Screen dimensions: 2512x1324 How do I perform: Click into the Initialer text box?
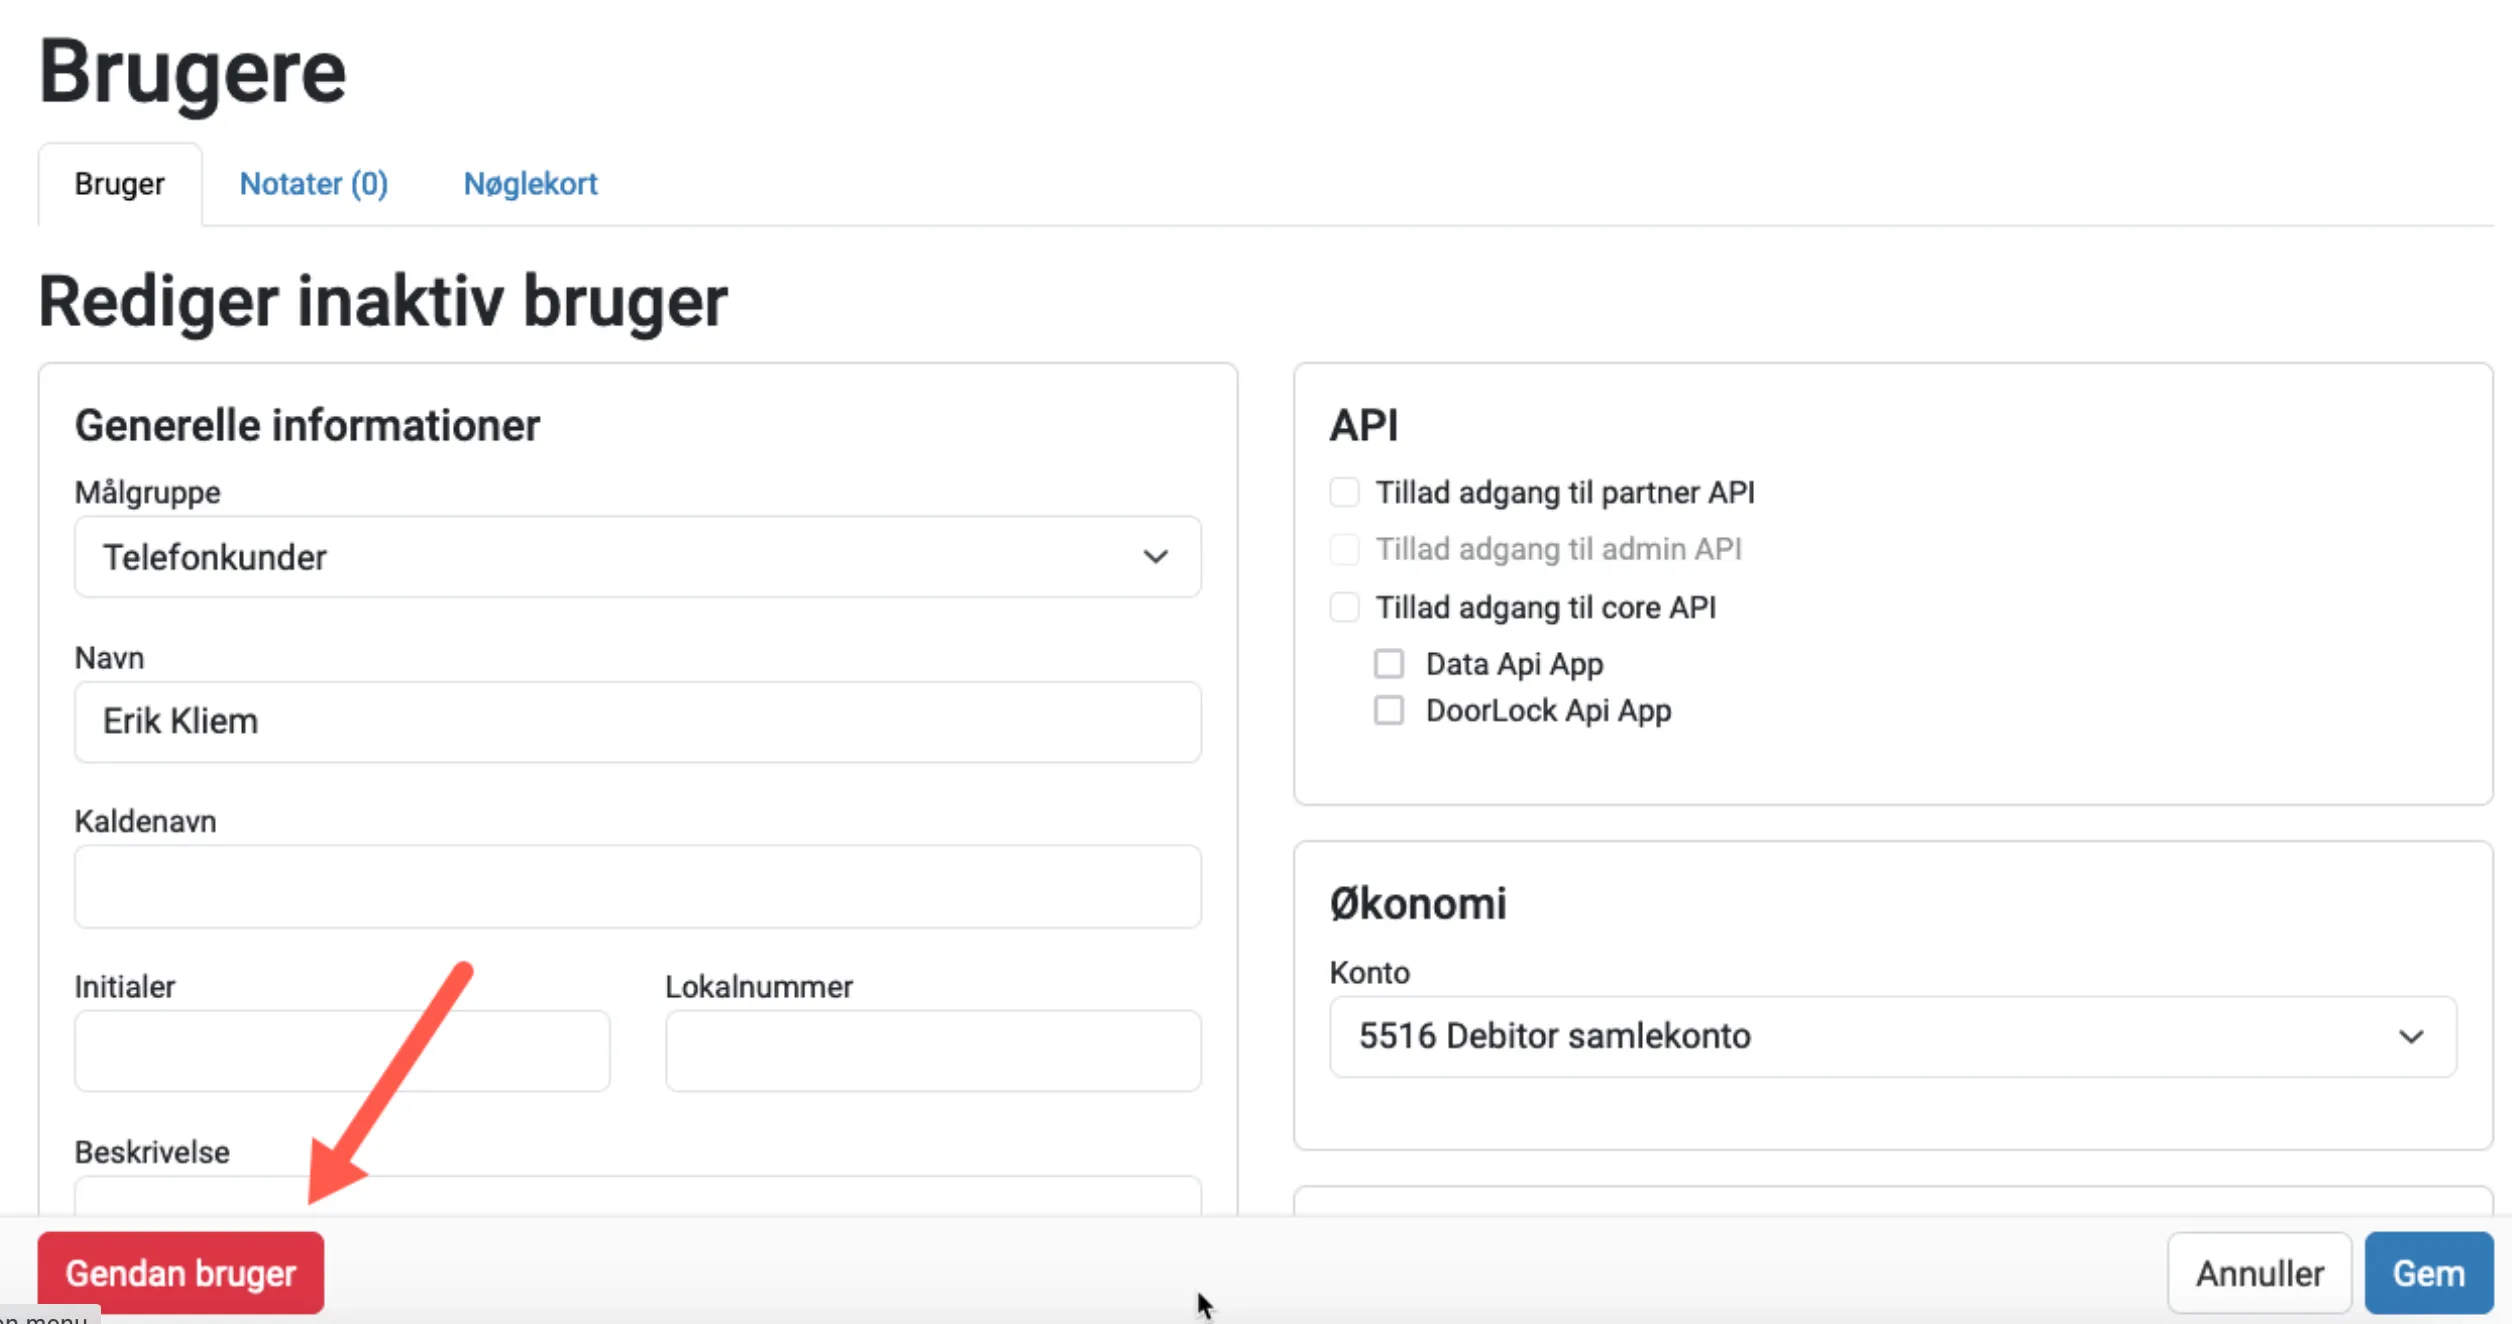click(x=342, y=1051)
